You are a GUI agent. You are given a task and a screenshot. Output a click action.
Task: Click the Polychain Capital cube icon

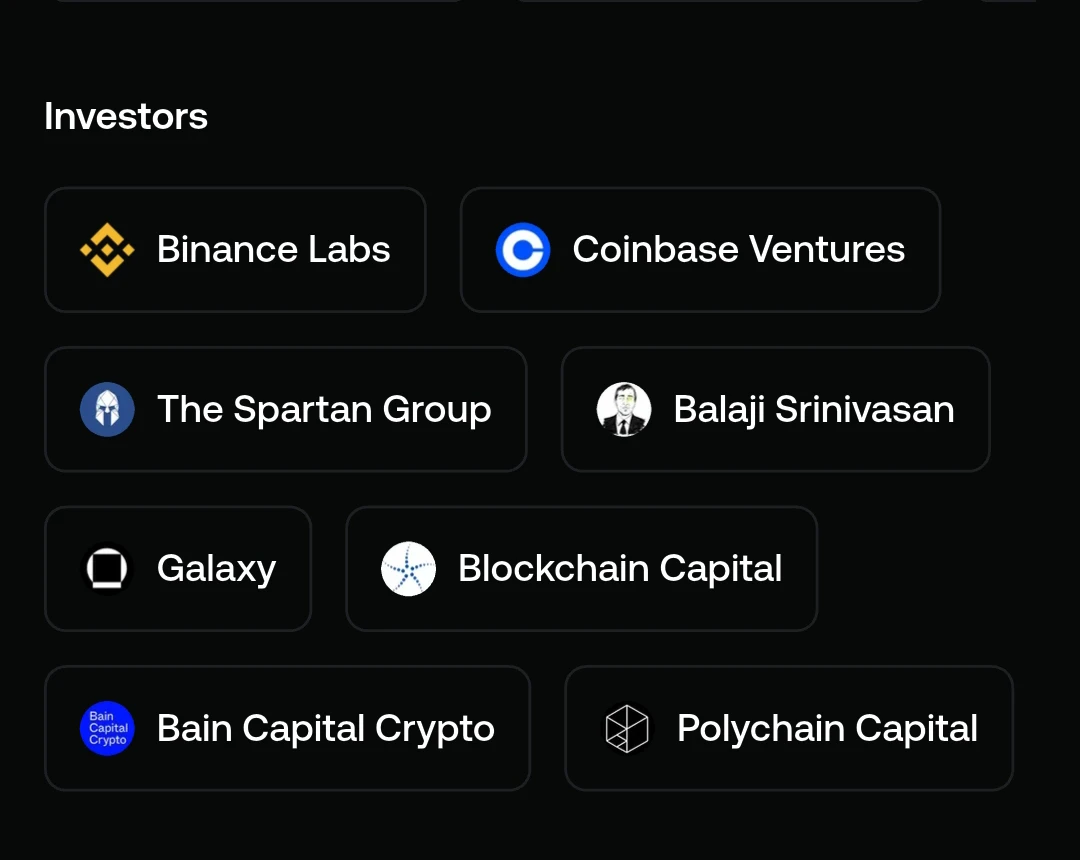(627, 728)
